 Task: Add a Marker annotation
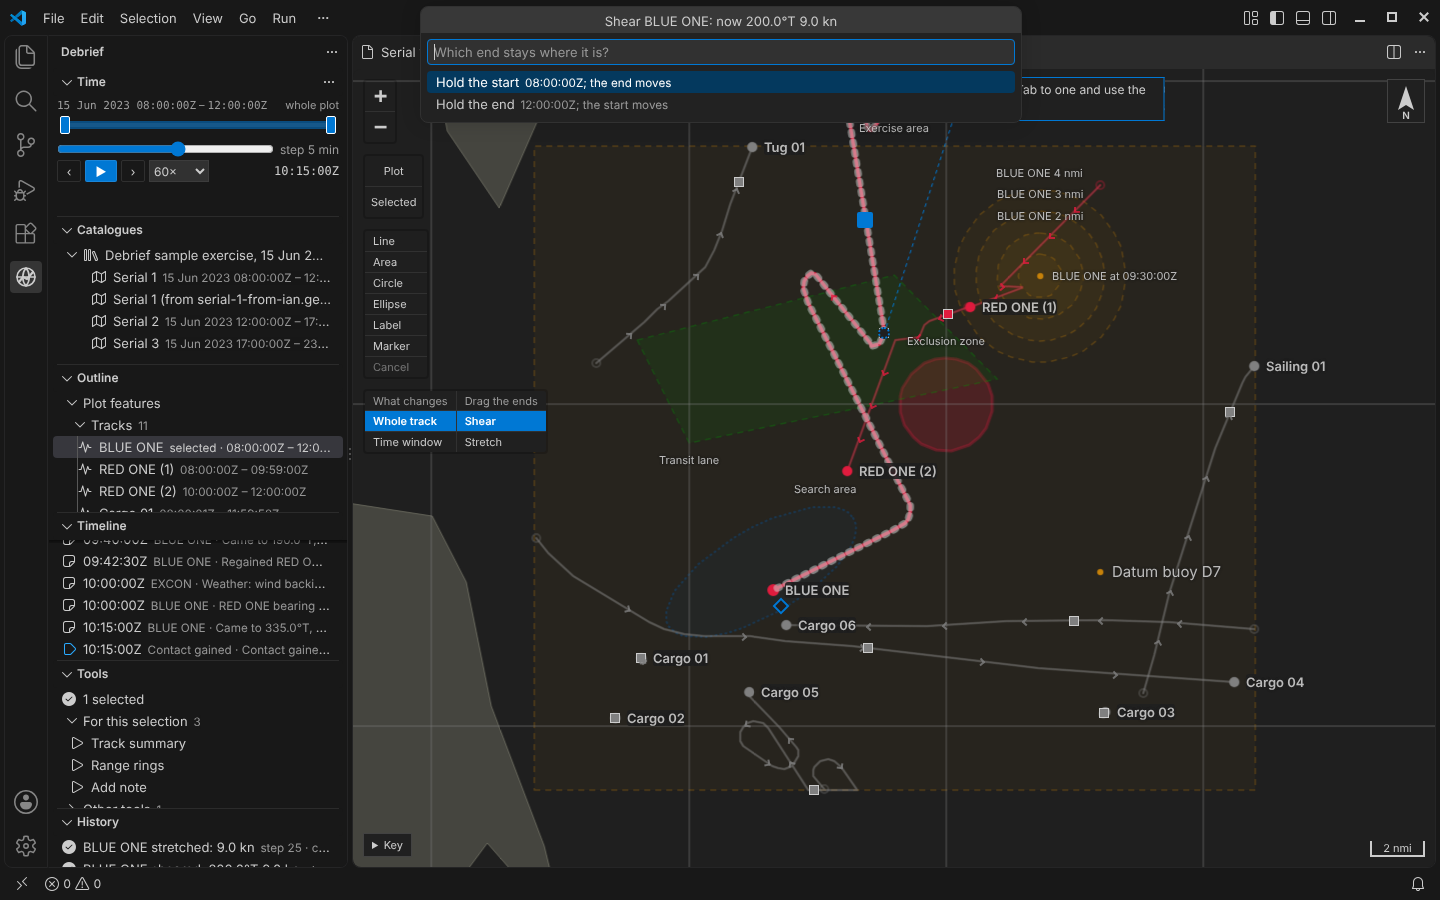pyautogui.click(x=395, y=346)
